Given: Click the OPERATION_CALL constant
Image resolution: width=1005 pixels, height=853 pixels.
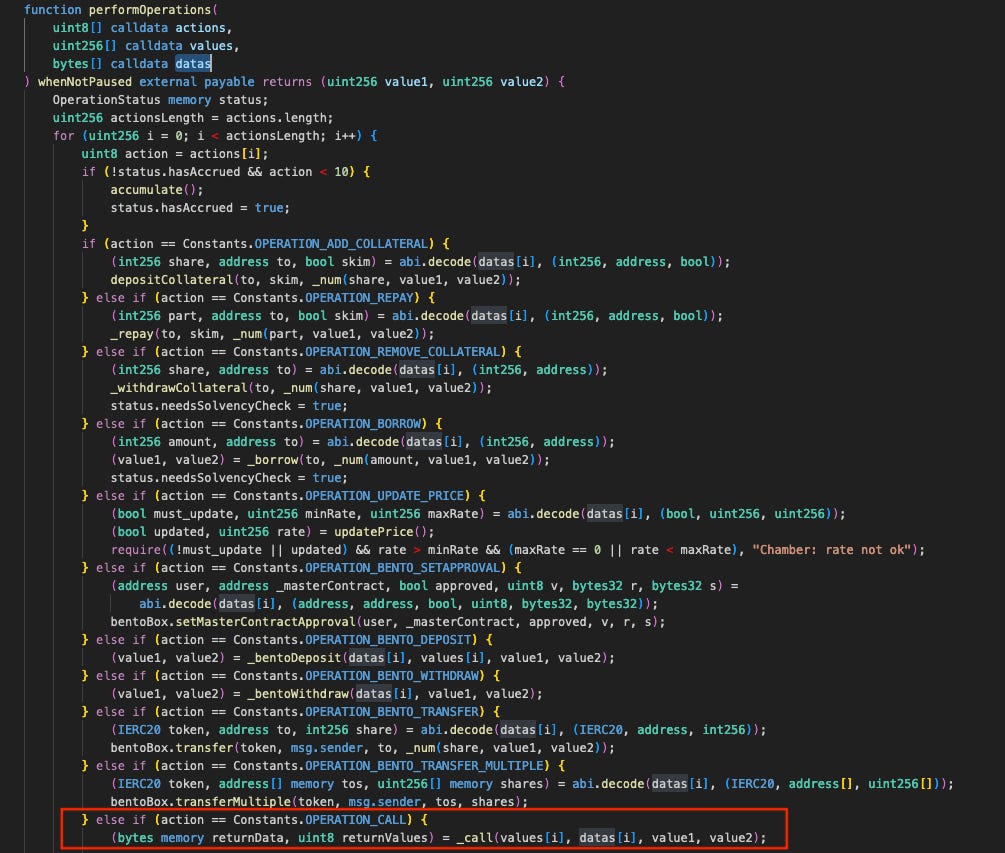Looking at the screenshot, I should pos(356,819).
